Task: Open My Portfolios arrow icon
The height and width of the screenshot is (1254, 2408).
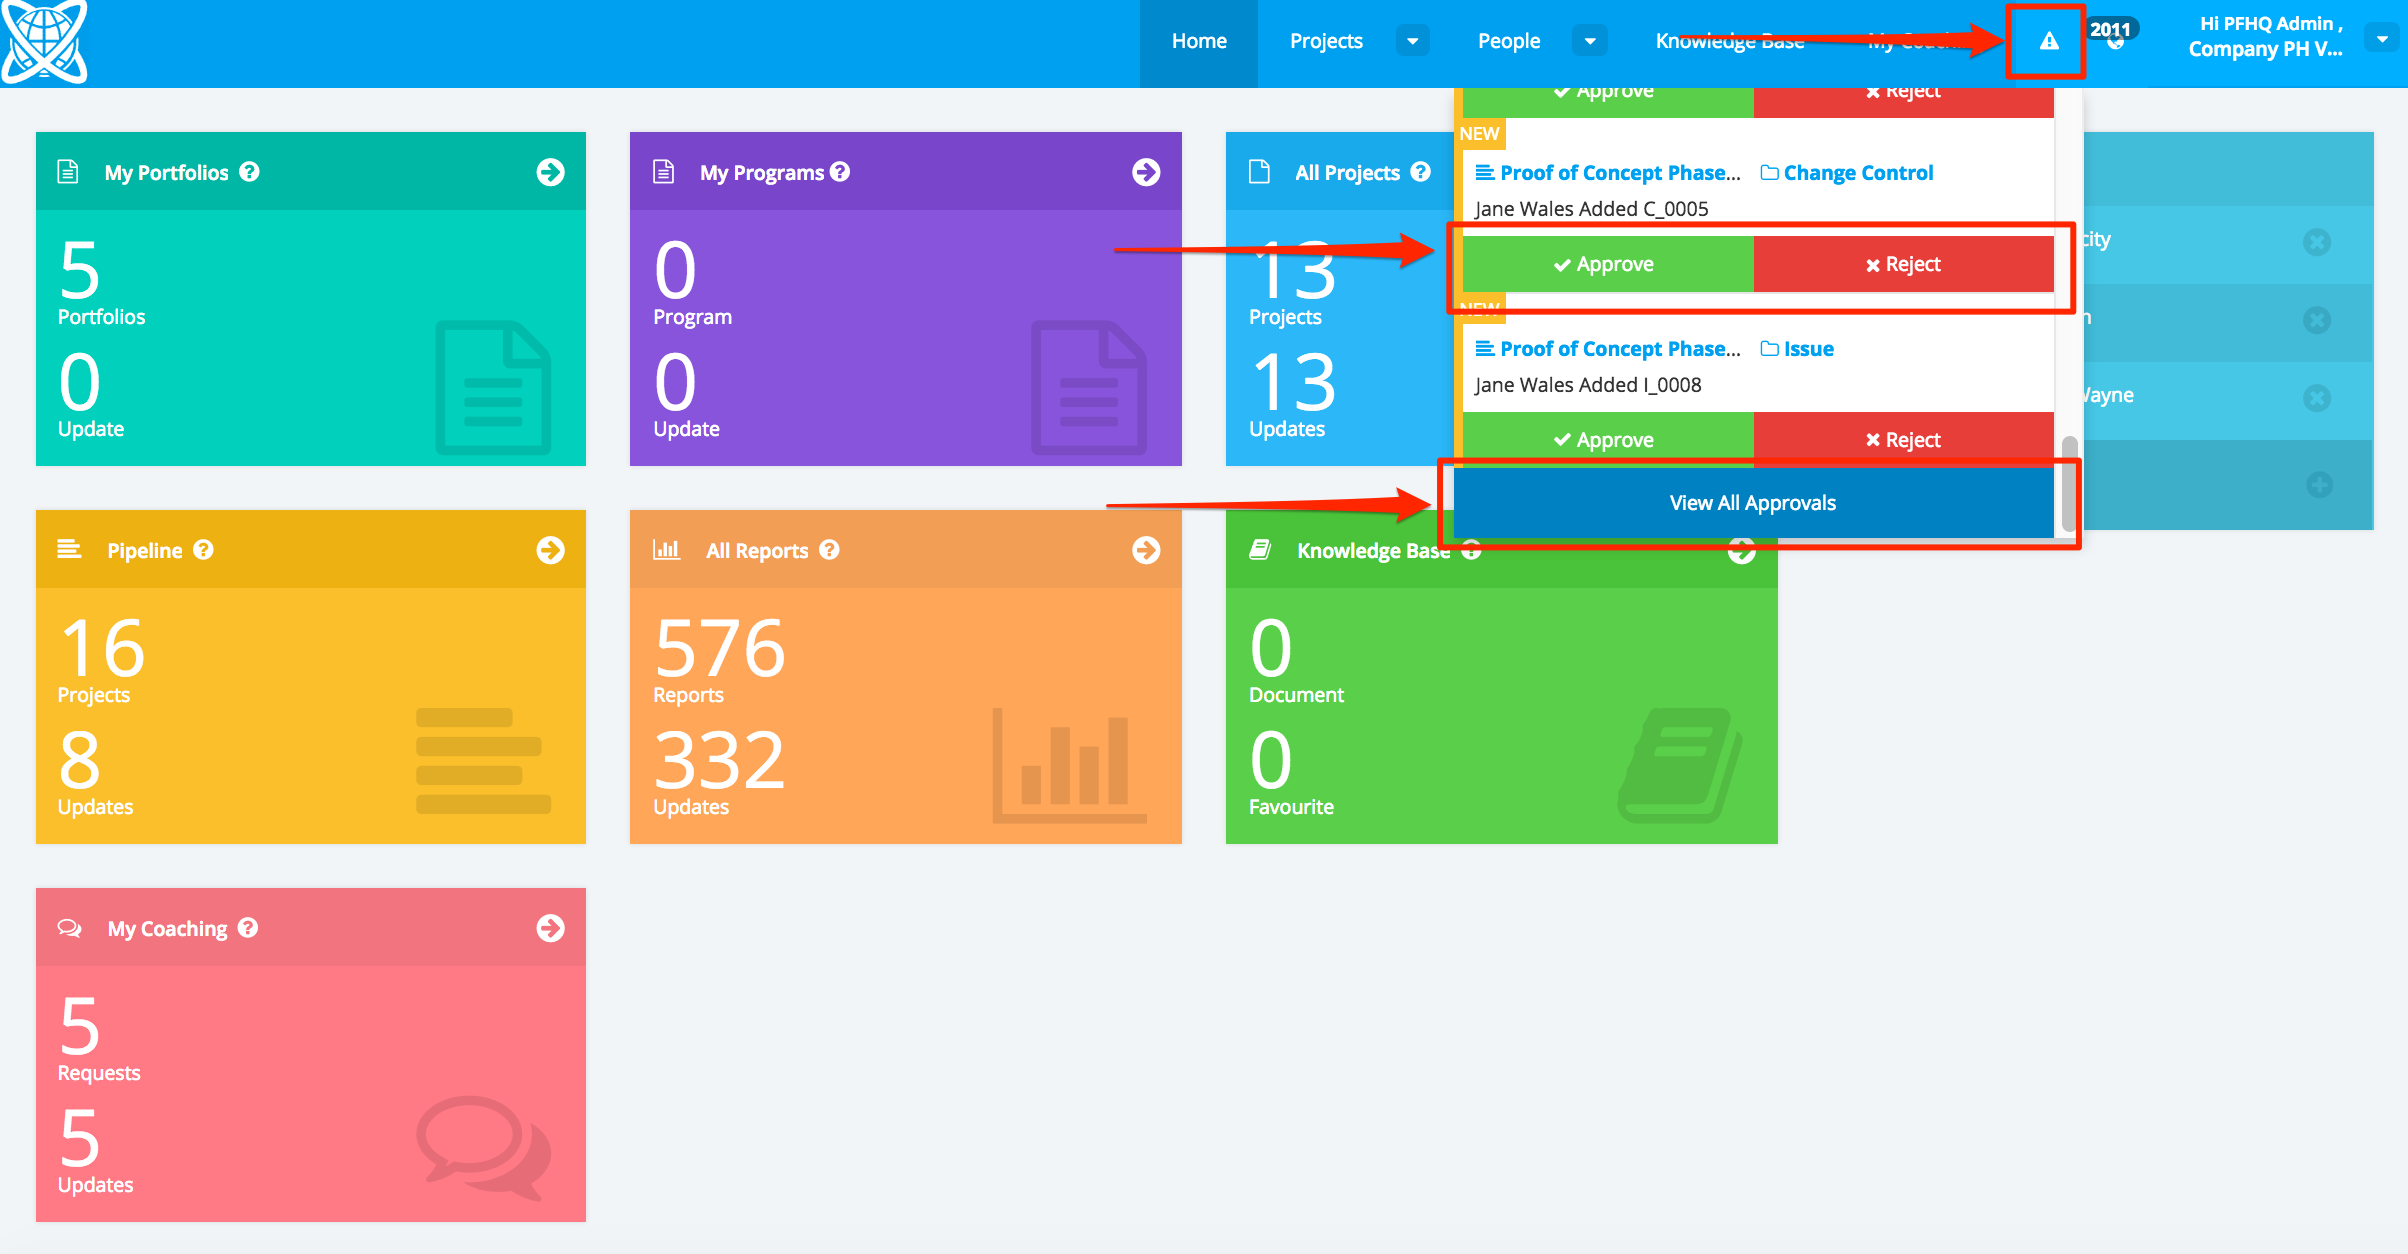Action: 550,172
